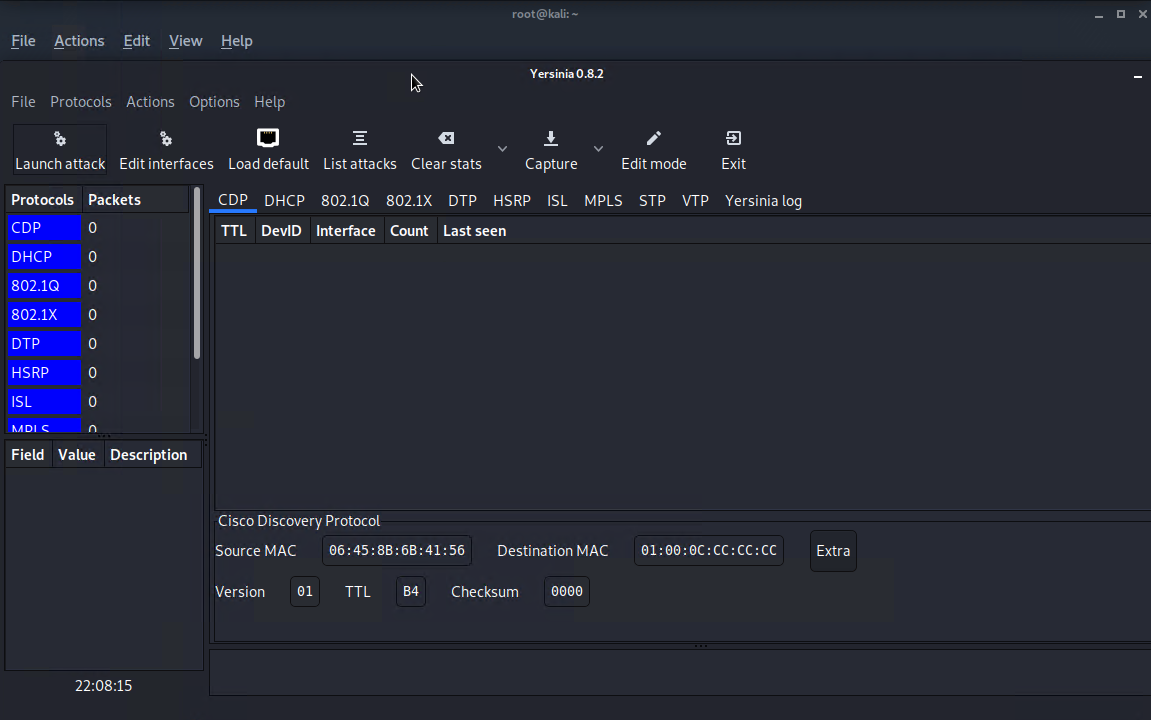Click the Exit toolbar icon
The image size is (1151, 720).
pos(733,138)
